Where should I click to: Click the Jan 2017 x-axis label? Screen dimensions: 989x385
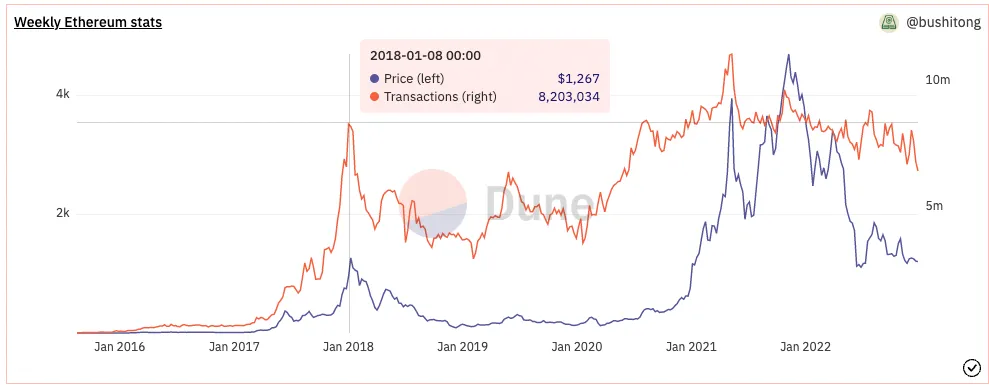pos(235,346)
